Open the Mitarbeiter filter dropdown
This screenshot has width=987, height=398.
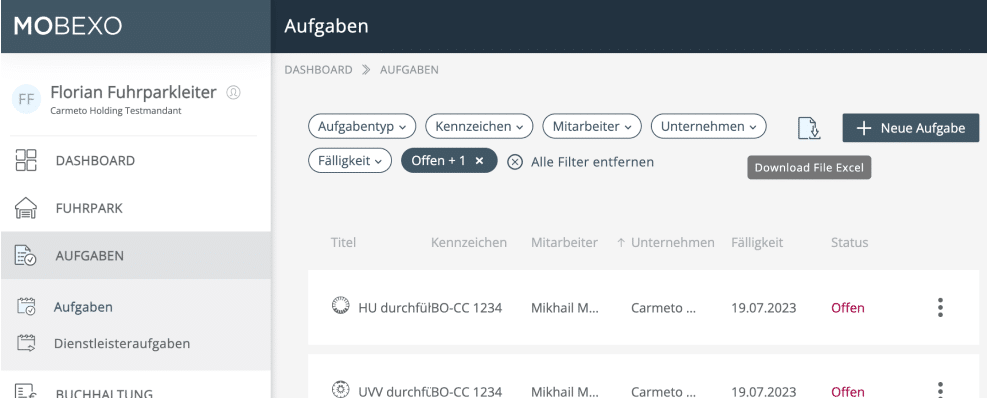click(x=592, y=127)
